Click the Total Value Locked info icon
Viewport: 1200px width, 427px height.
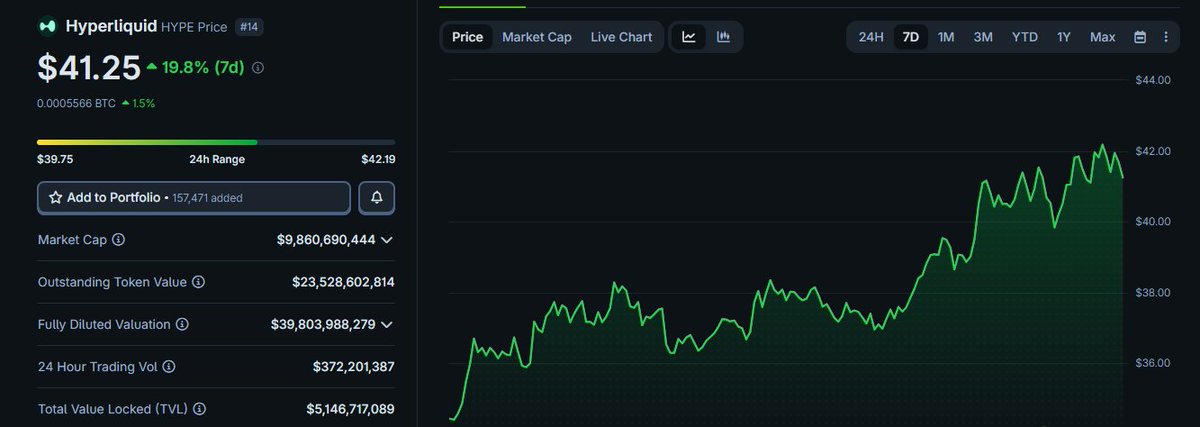pyautogui.click(x=199, y=409)
